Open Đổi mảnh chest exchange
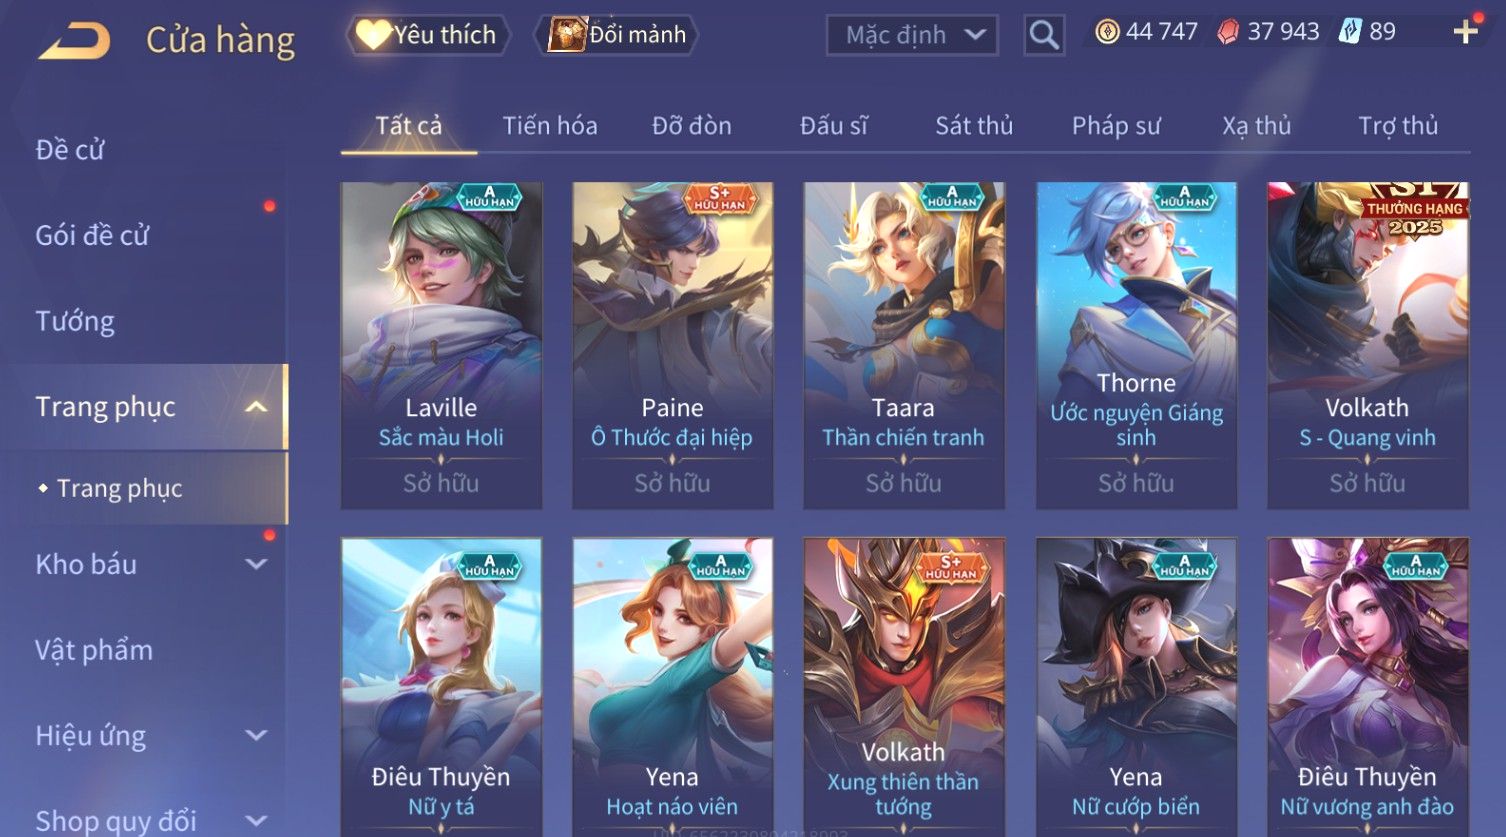Screen dimensions: 1506x837 (617, 35)
